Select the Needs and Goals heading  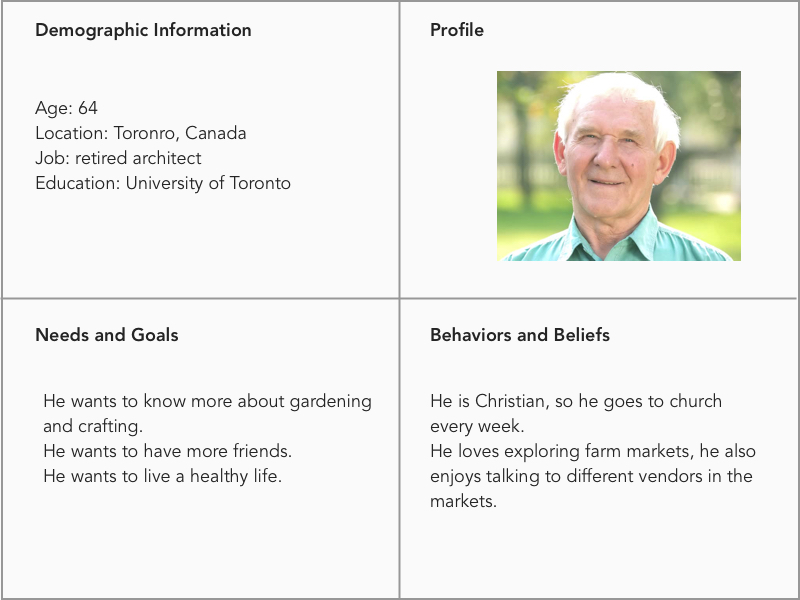coord(107,335)
